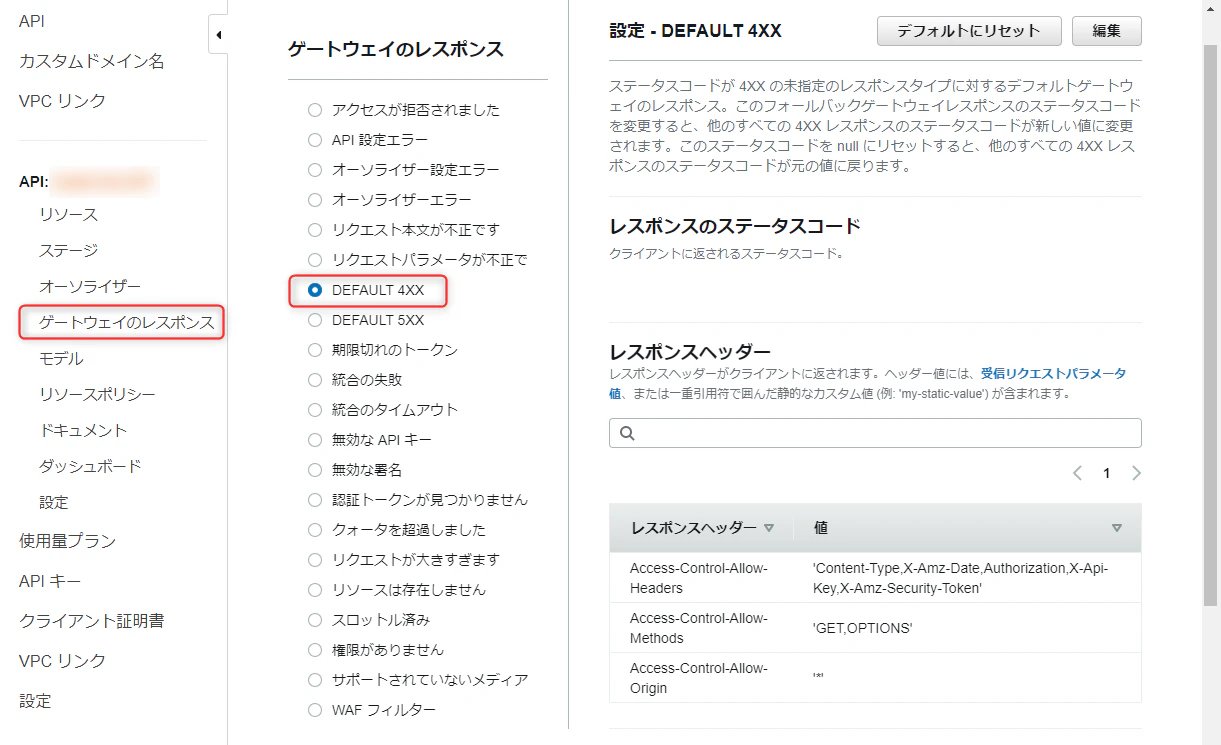This screenshot has height=745, width=1221.
Task: Select 統合の失敗 radio option
Action: pyautogui.click(x=315, y=380)
